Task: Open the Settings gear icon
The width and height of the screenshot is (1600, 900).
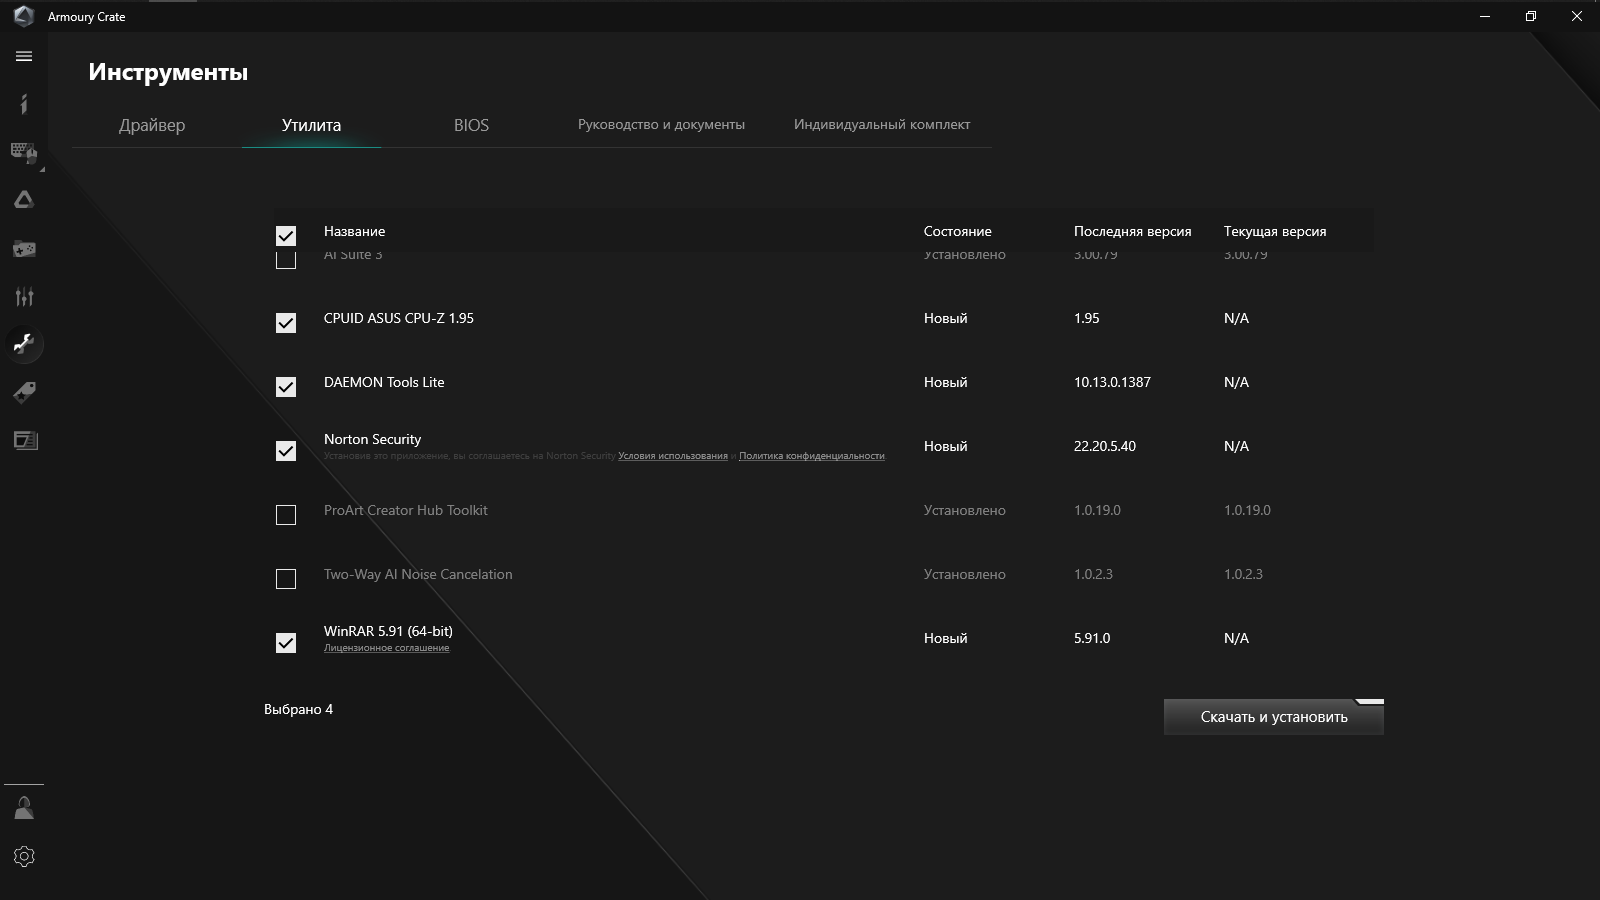Action: click(x=24, y=856)
